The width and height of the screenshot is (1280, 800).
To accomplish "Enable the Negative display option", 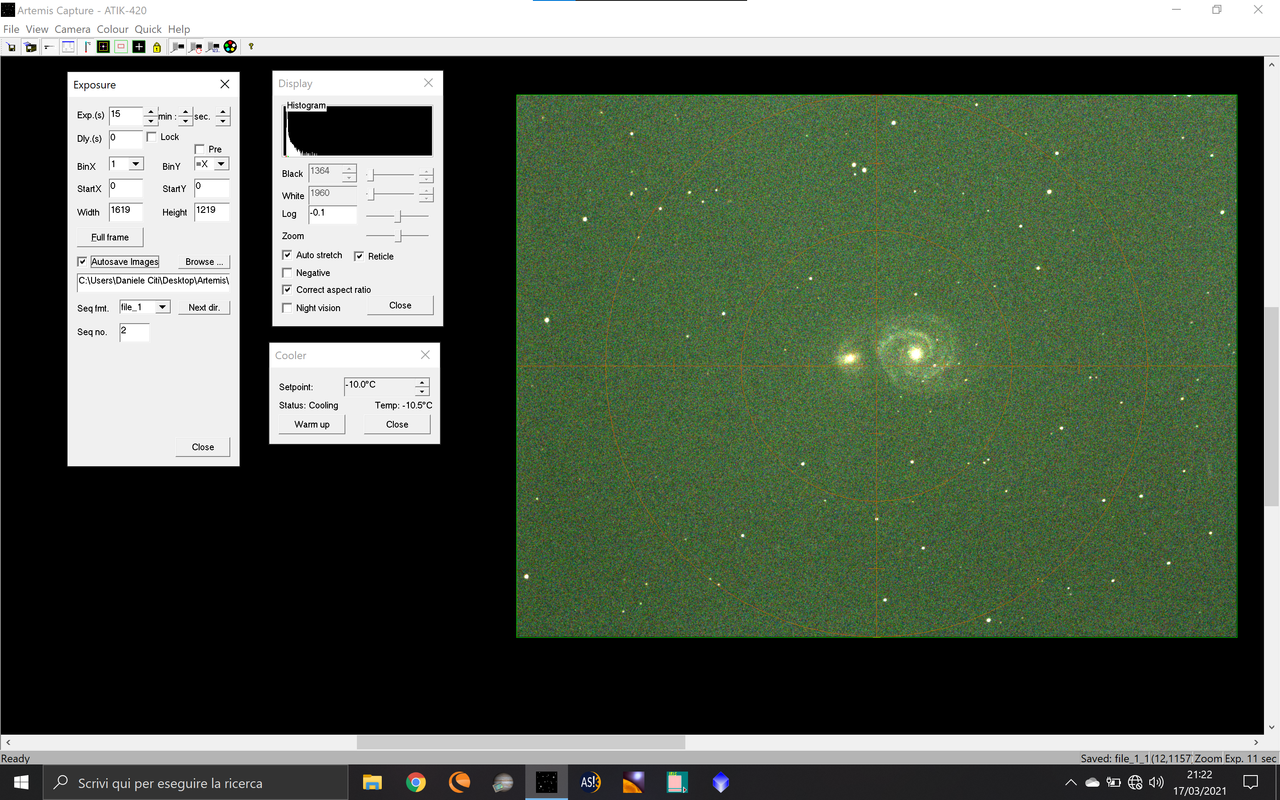I will [x=287, y=272].
